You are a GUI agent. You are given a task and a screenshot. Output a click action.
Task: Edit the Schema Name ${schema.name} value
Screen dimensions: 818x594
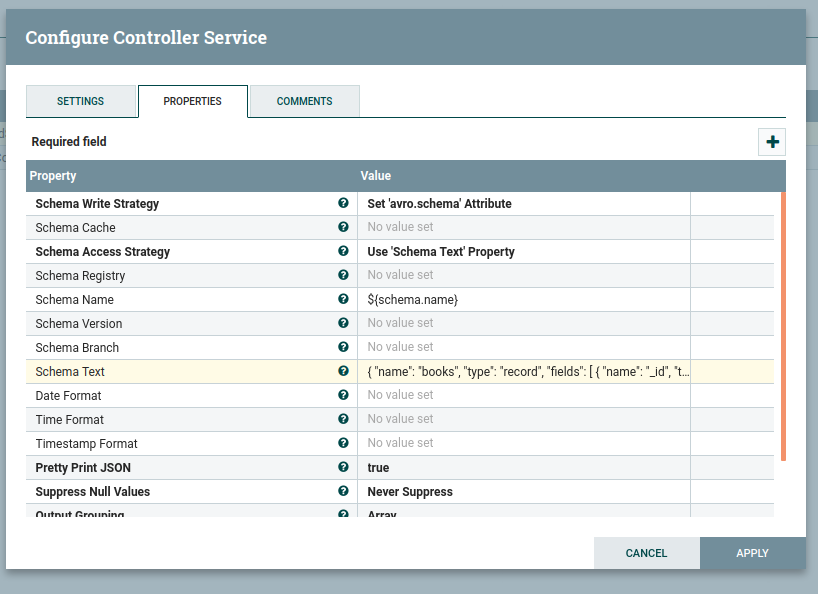(x=523, y=300)
